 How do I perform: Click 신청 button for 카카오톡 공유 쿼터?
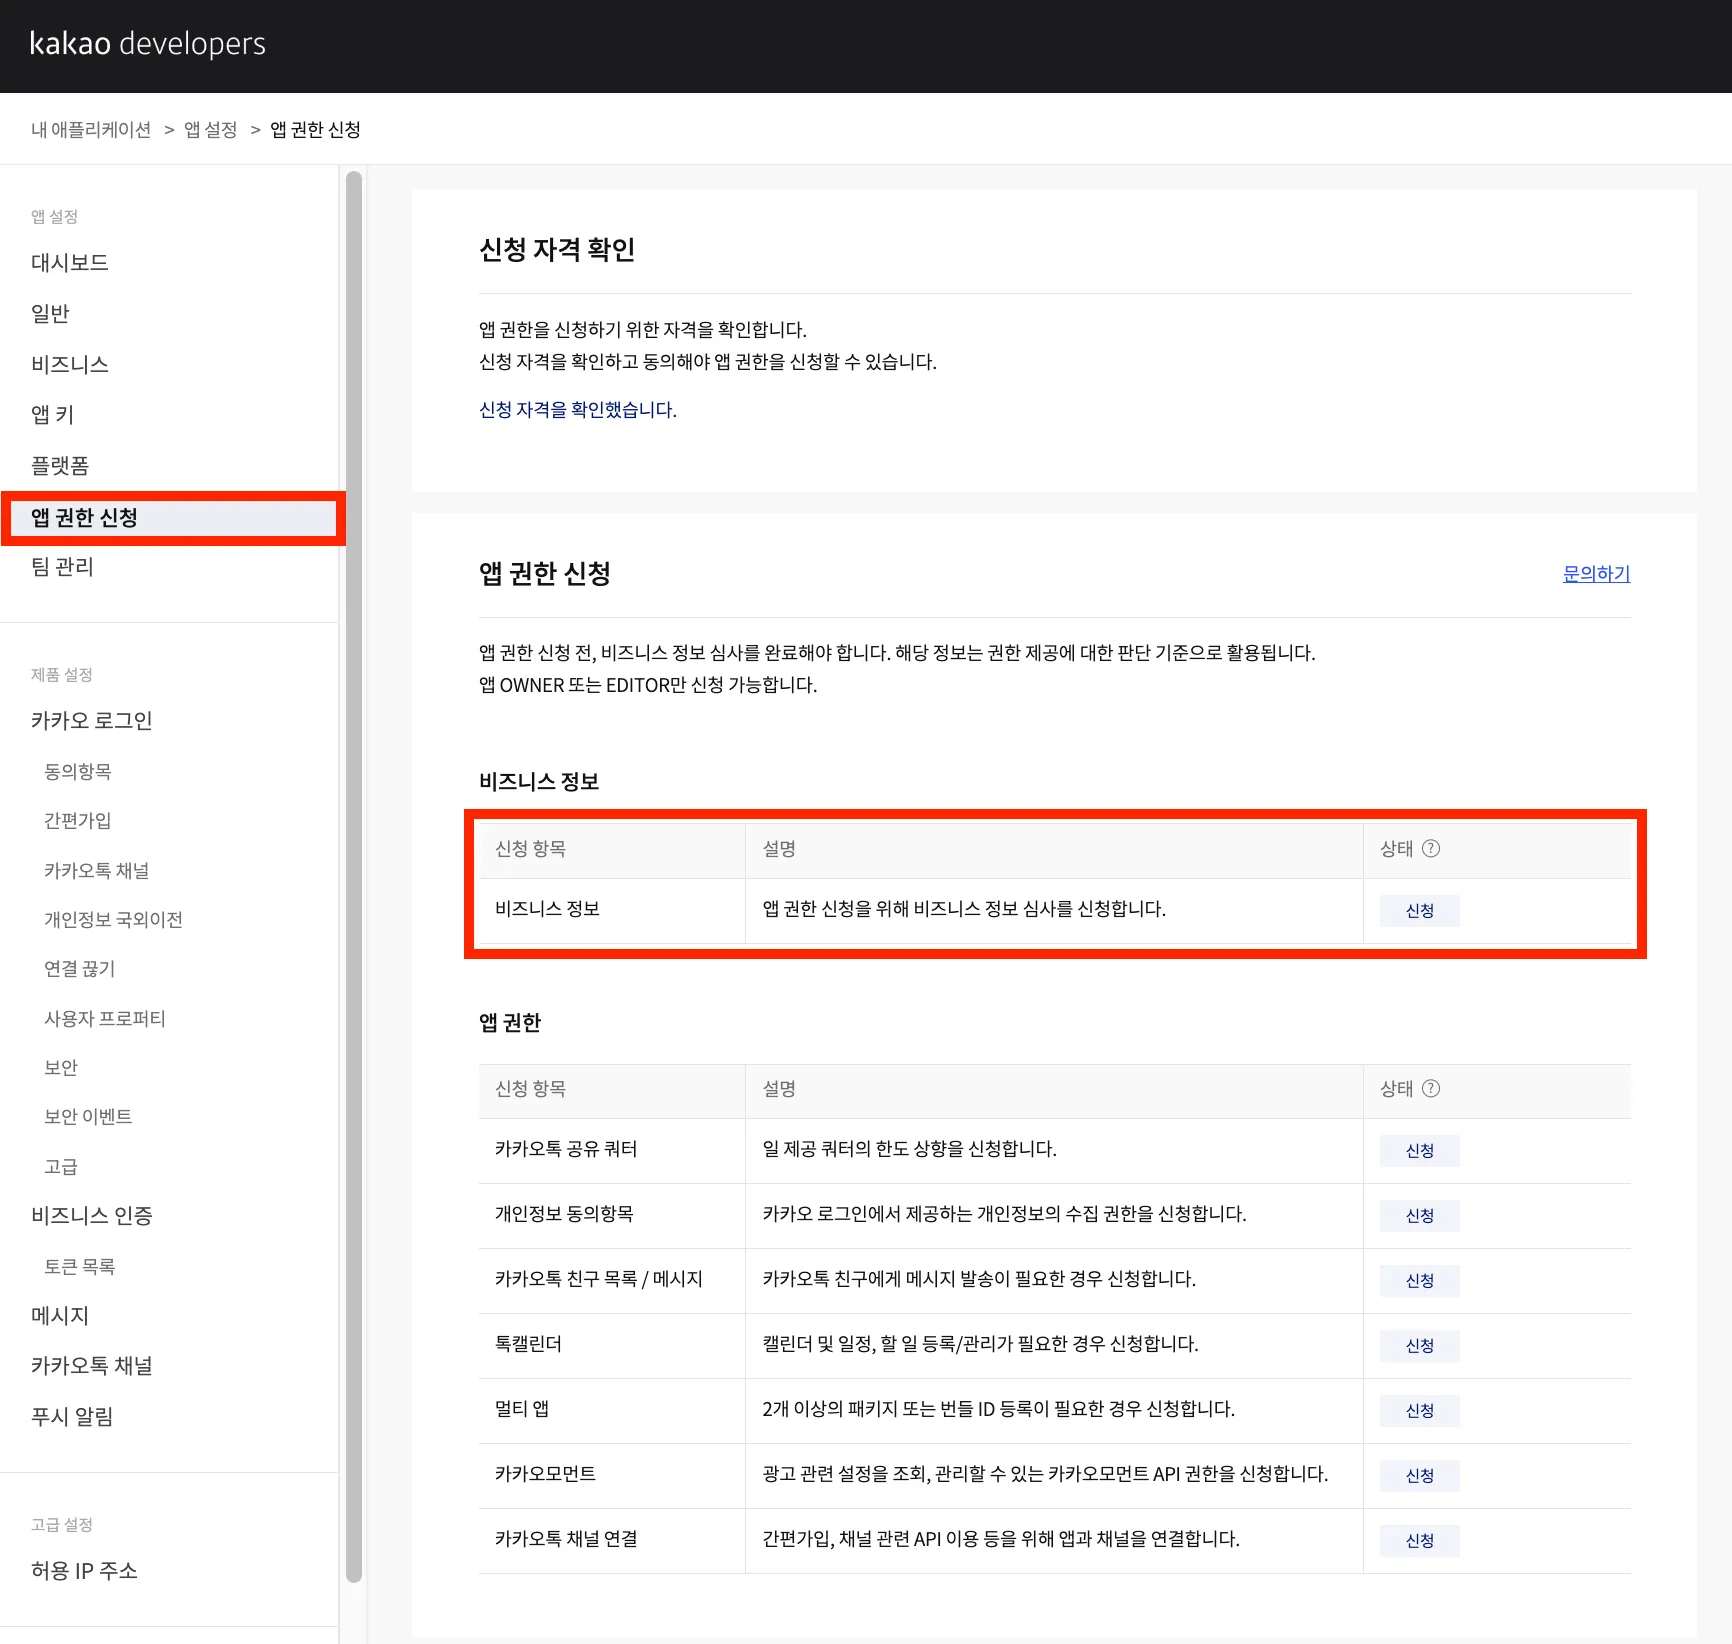click(1420, 1150)
